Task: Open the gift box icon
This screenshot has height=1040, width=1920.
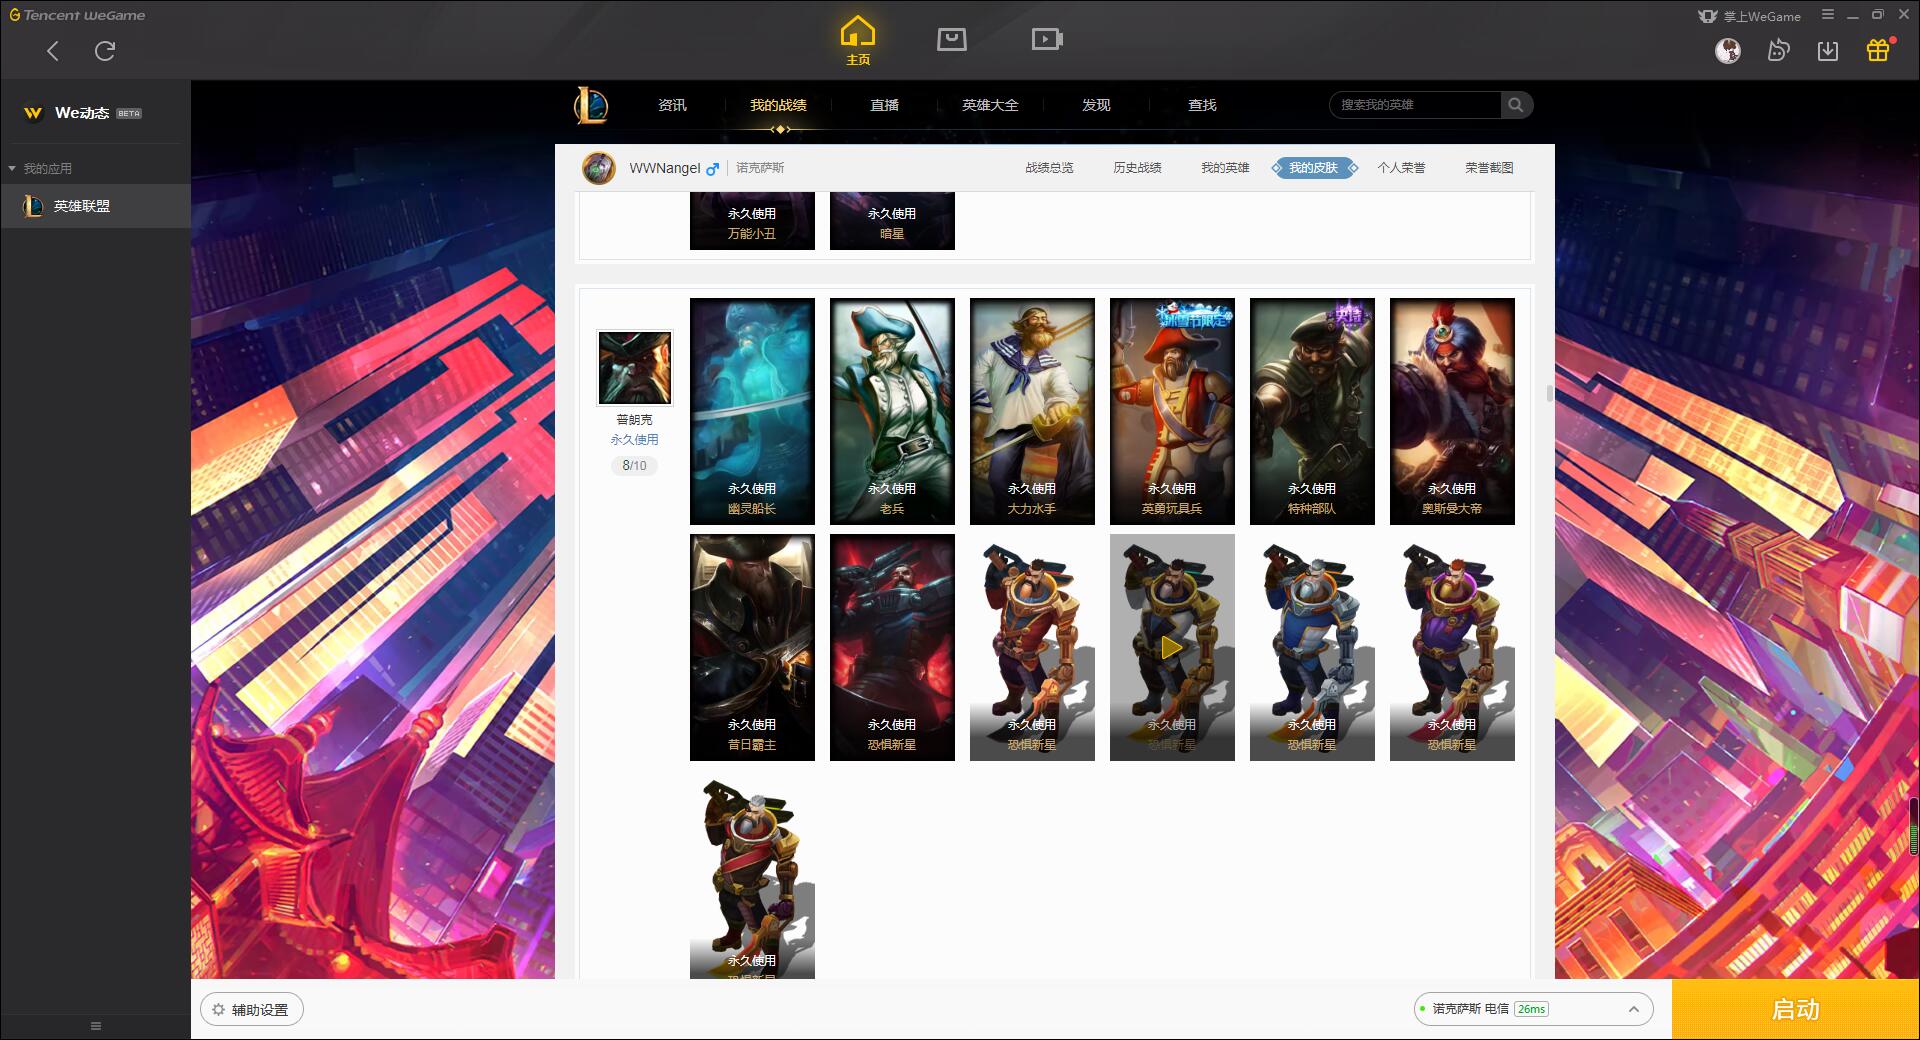Action: [1878, 51]
